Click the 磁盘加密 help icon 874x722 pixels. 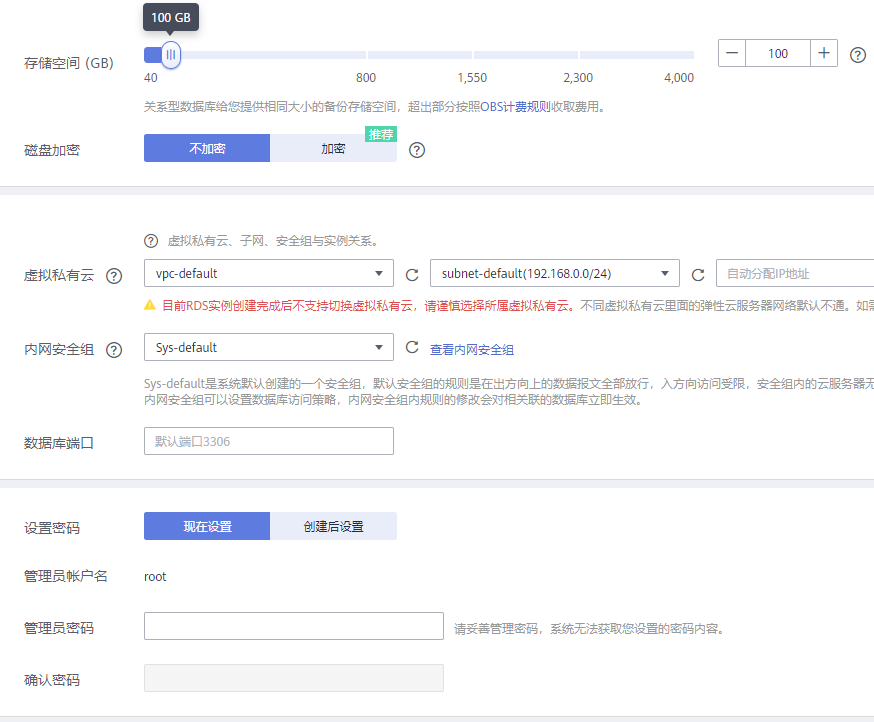coord(416,150)
